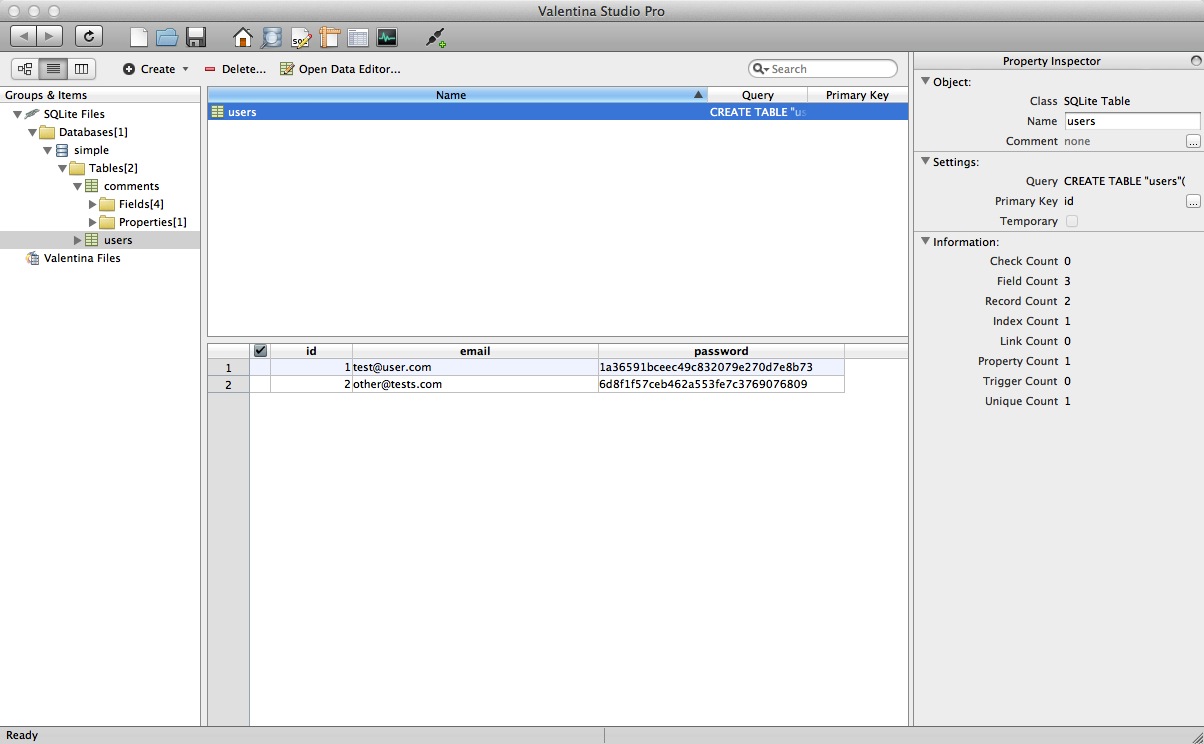Click the Delete... button
Screen dimensions: 1204x744
click(235, 69)
